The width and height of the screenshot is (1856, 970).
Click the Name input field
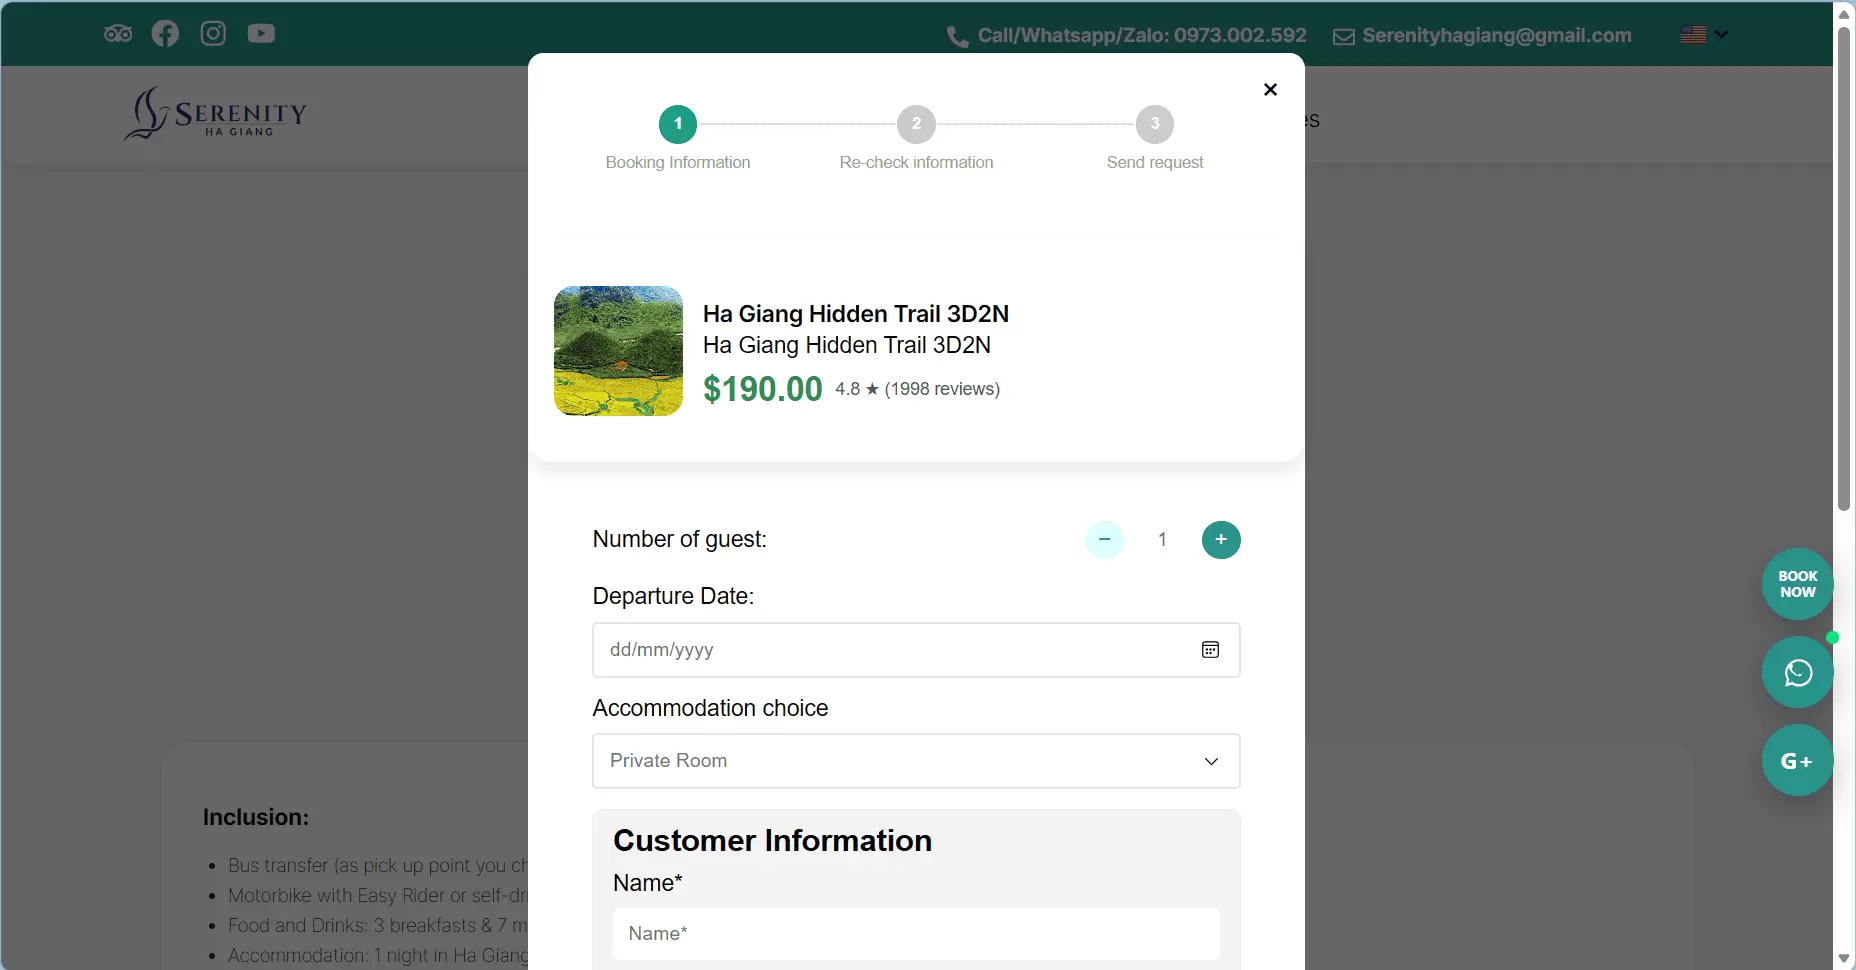[916, 934]
